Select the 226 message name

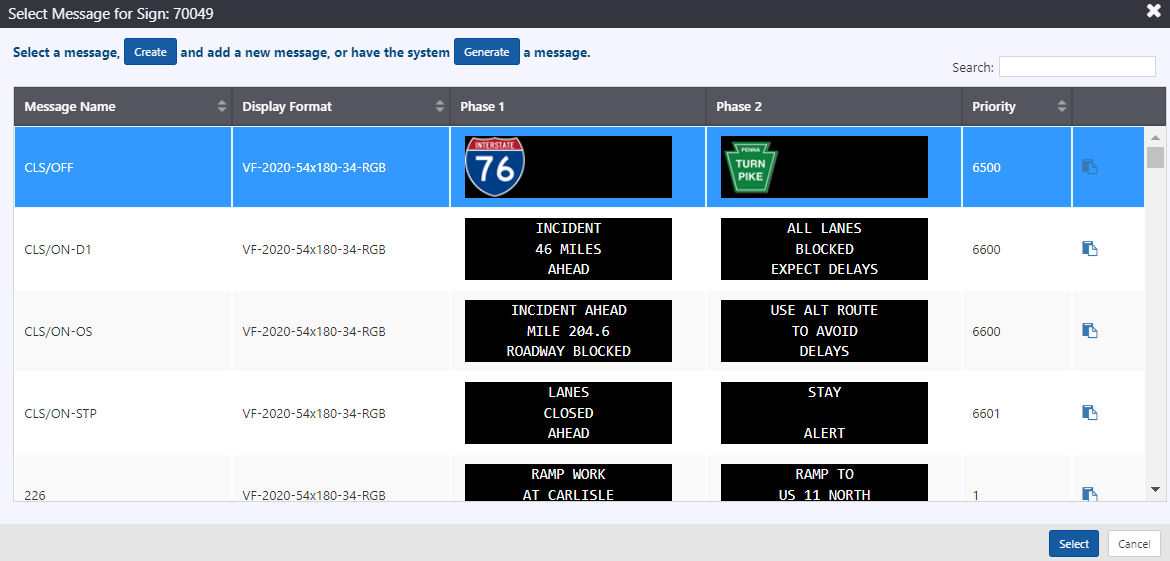click(34, 495)
